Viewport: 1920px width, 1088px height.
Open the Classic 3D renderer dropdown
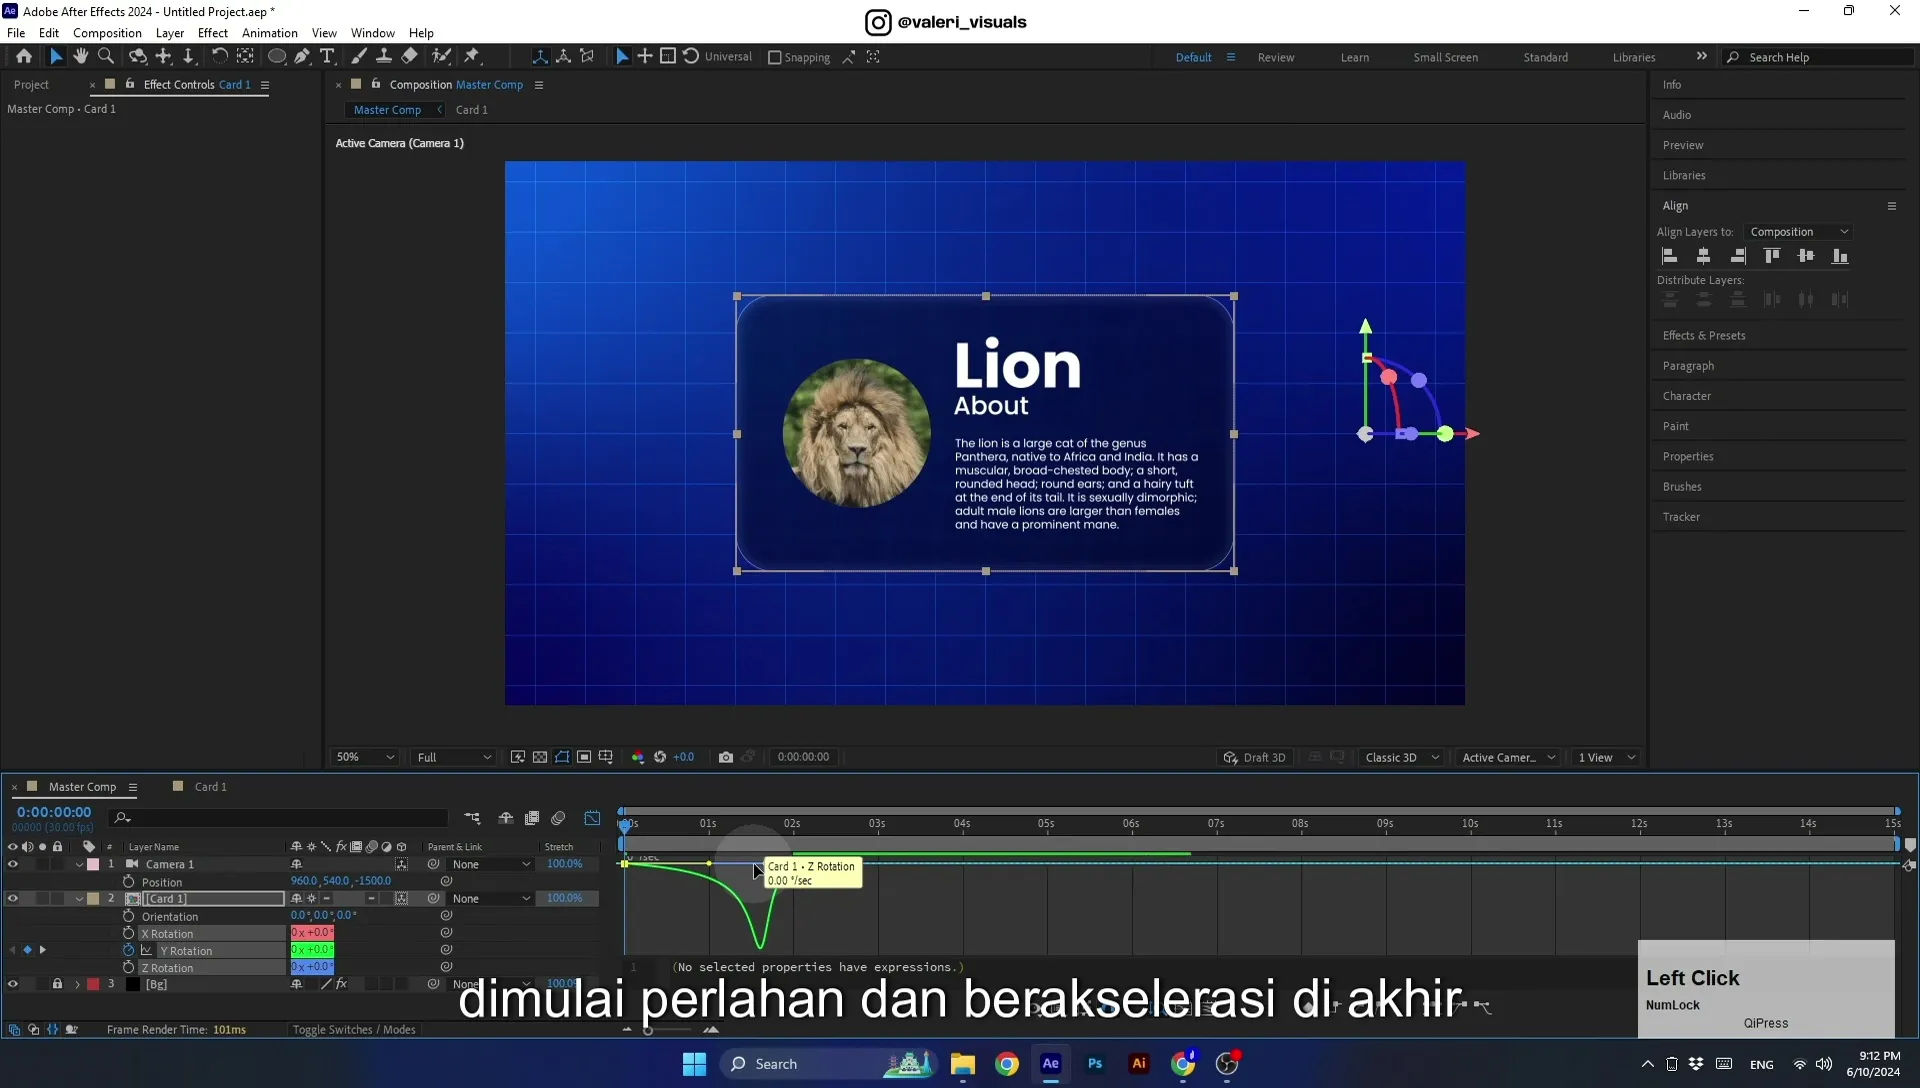(1402, 757)
